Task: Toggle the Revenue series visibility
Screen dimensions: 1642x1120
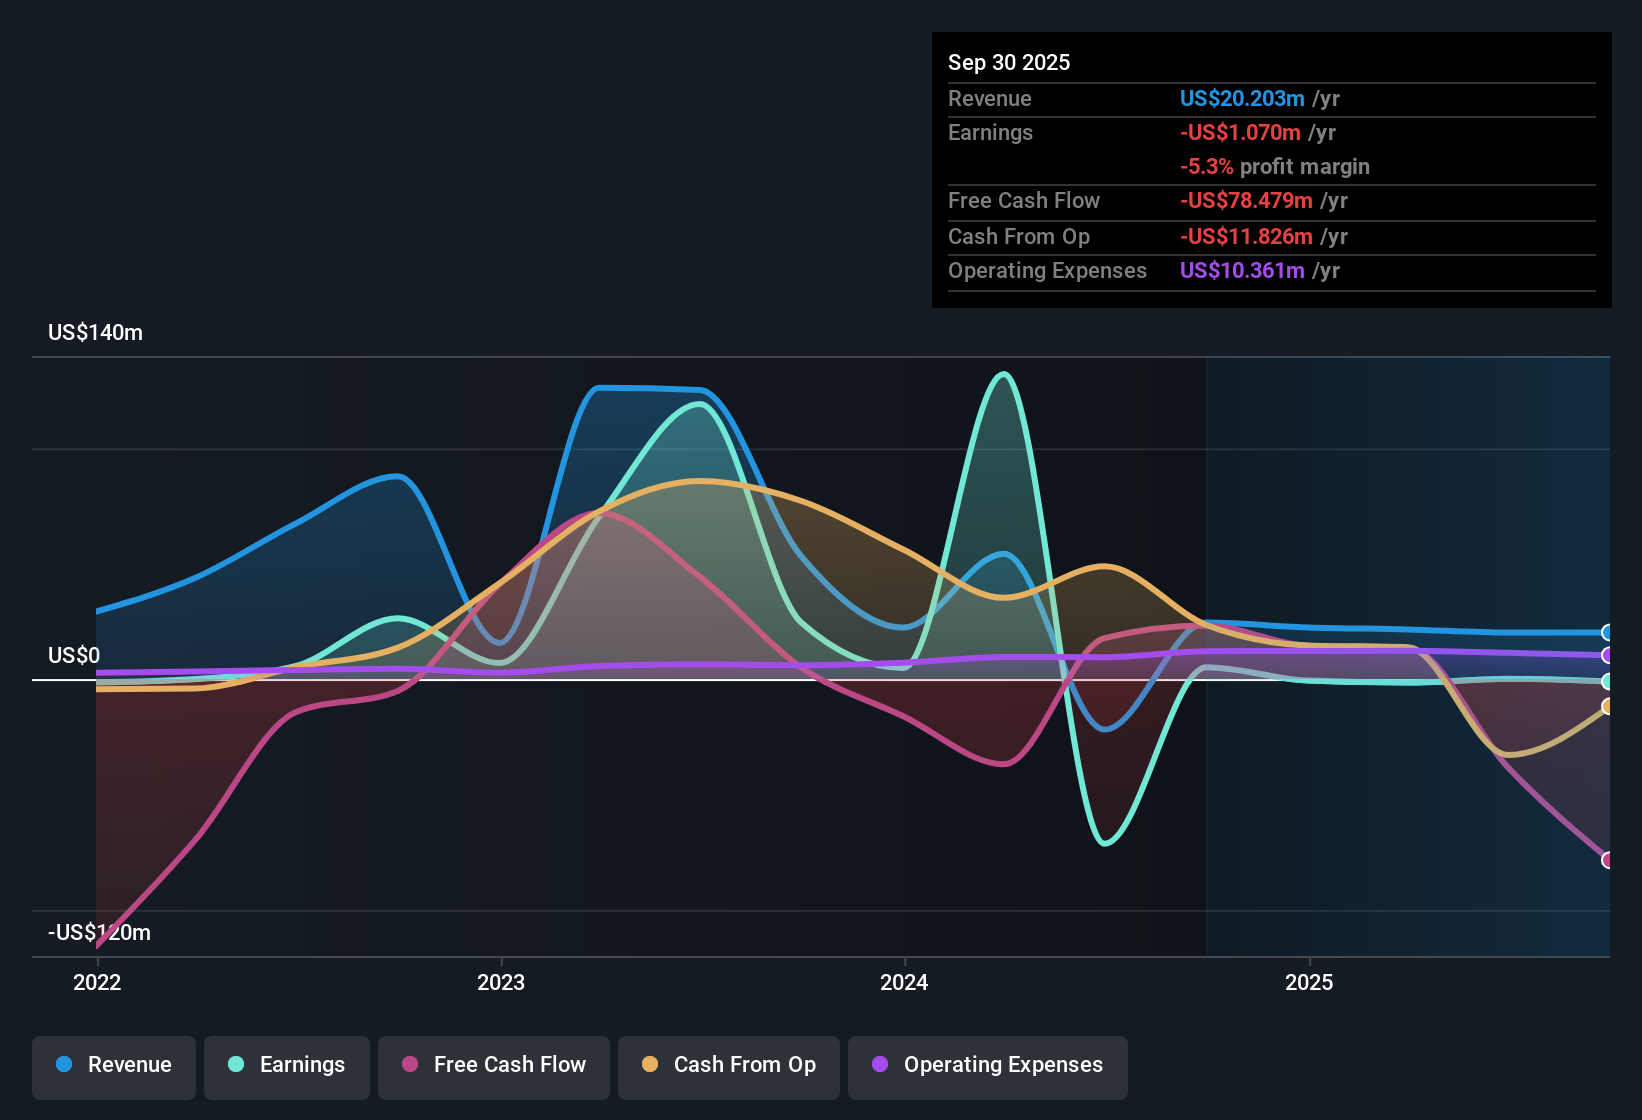Action: click(113, 1065)
